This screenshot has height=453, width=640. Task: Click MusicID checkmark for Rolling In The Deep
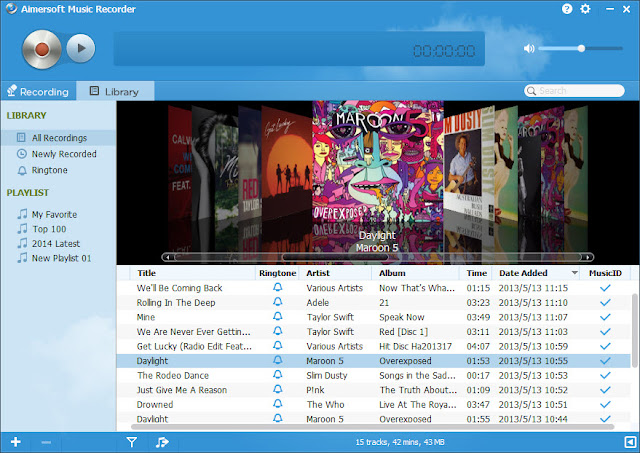605,303
